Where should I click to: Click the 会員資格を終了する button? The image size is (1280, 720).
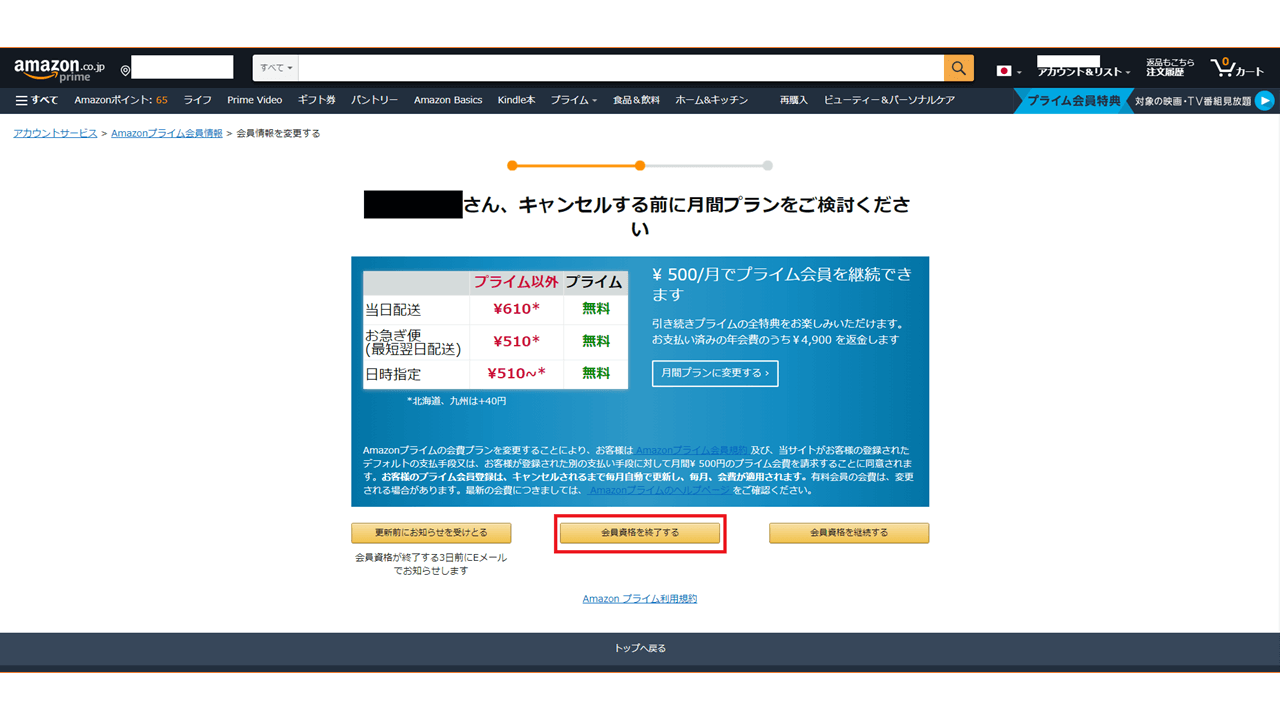(639, 533)
